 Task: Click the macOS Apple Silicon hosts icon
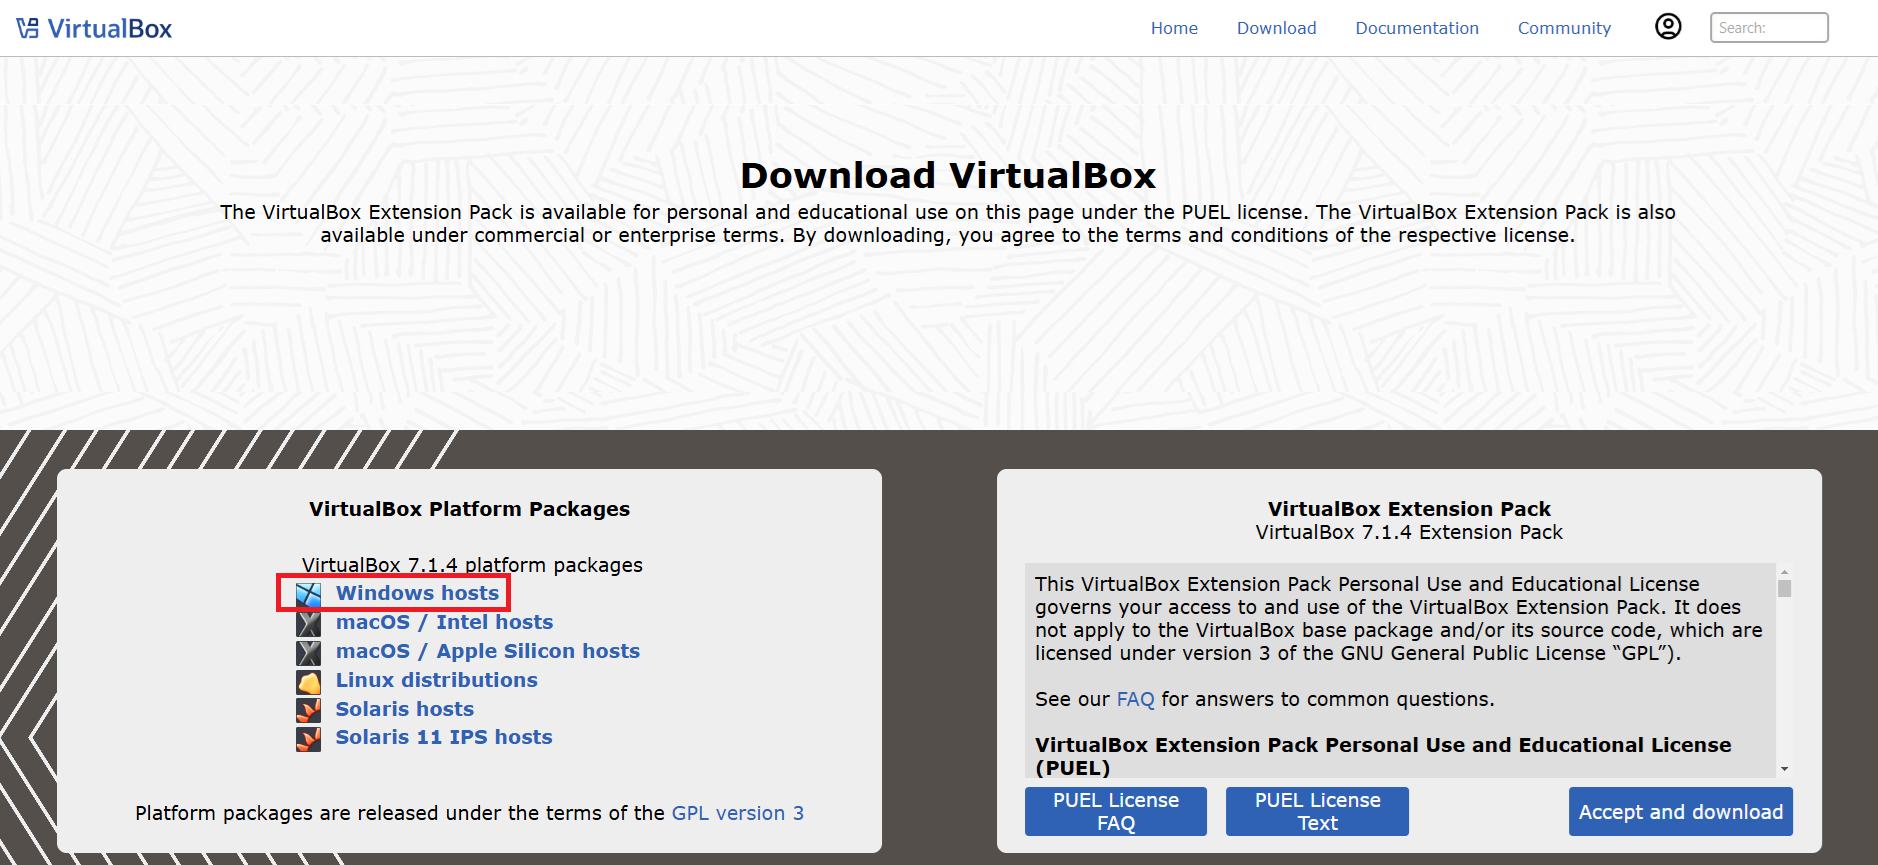[x=309, y=653]
